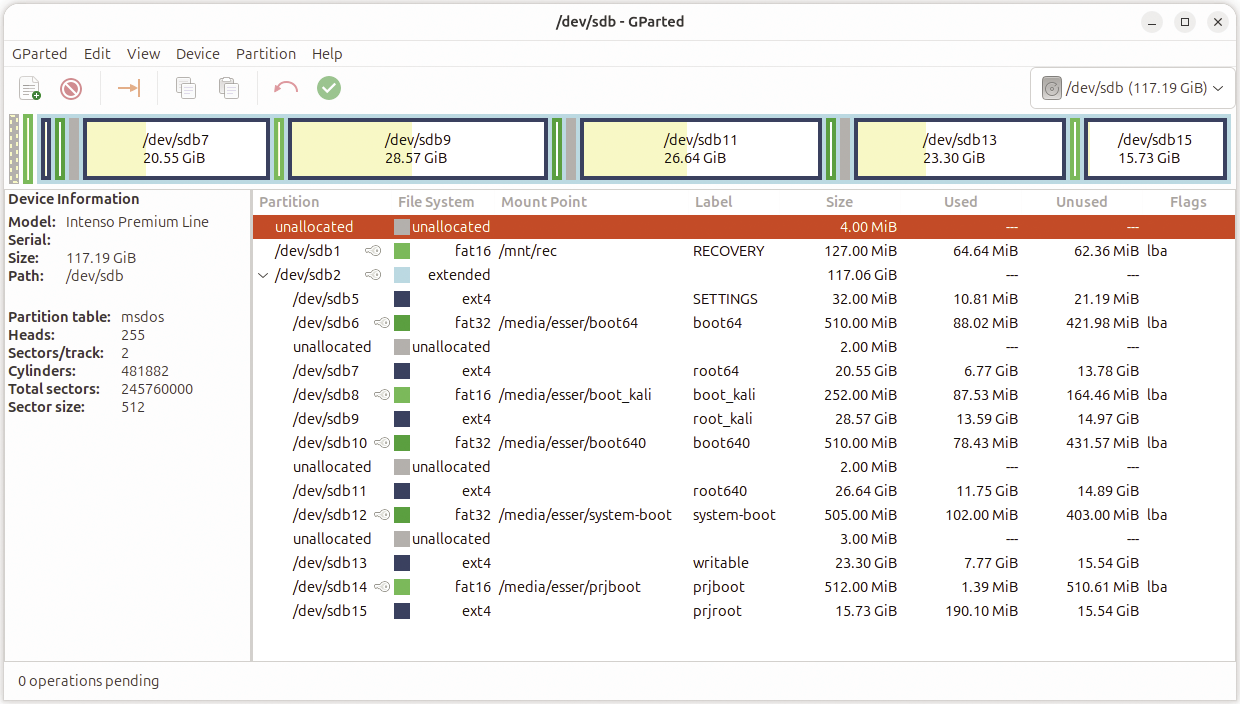Collapse the /dev/sdb2 extended partition
The width and height of the screenshot is (1240, 704).
point(263,275)
